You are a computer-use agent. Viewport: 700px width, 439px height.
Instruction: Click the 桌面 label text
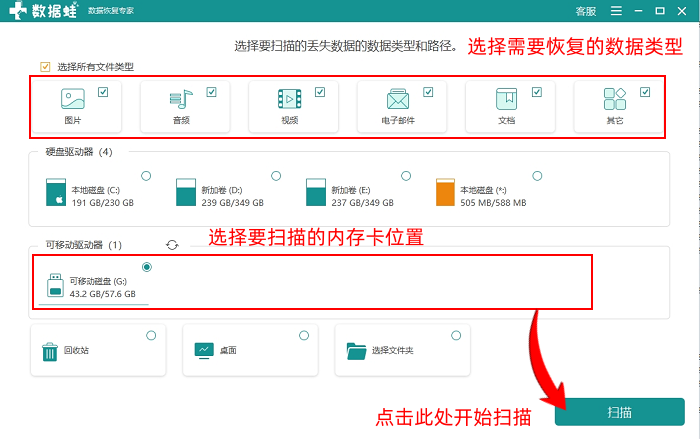(228, 351)
